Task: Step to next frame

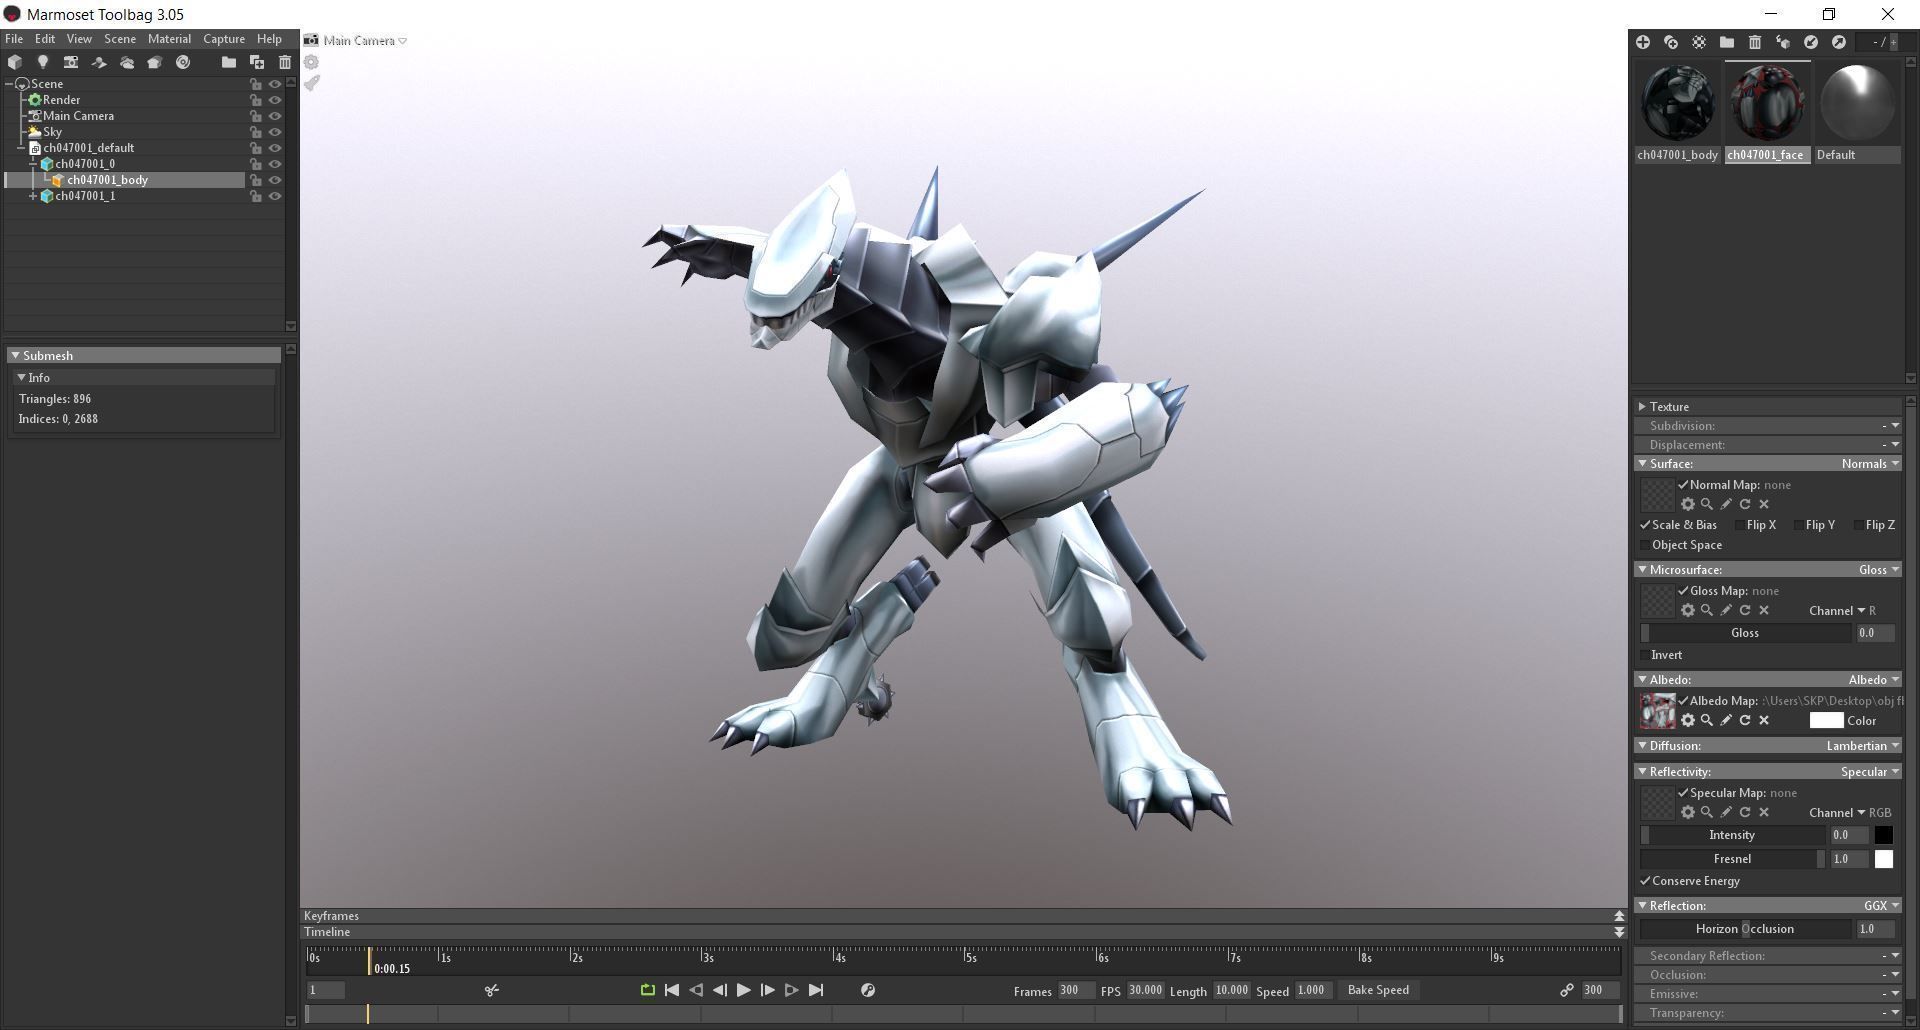Action: [x=768, y=990]
